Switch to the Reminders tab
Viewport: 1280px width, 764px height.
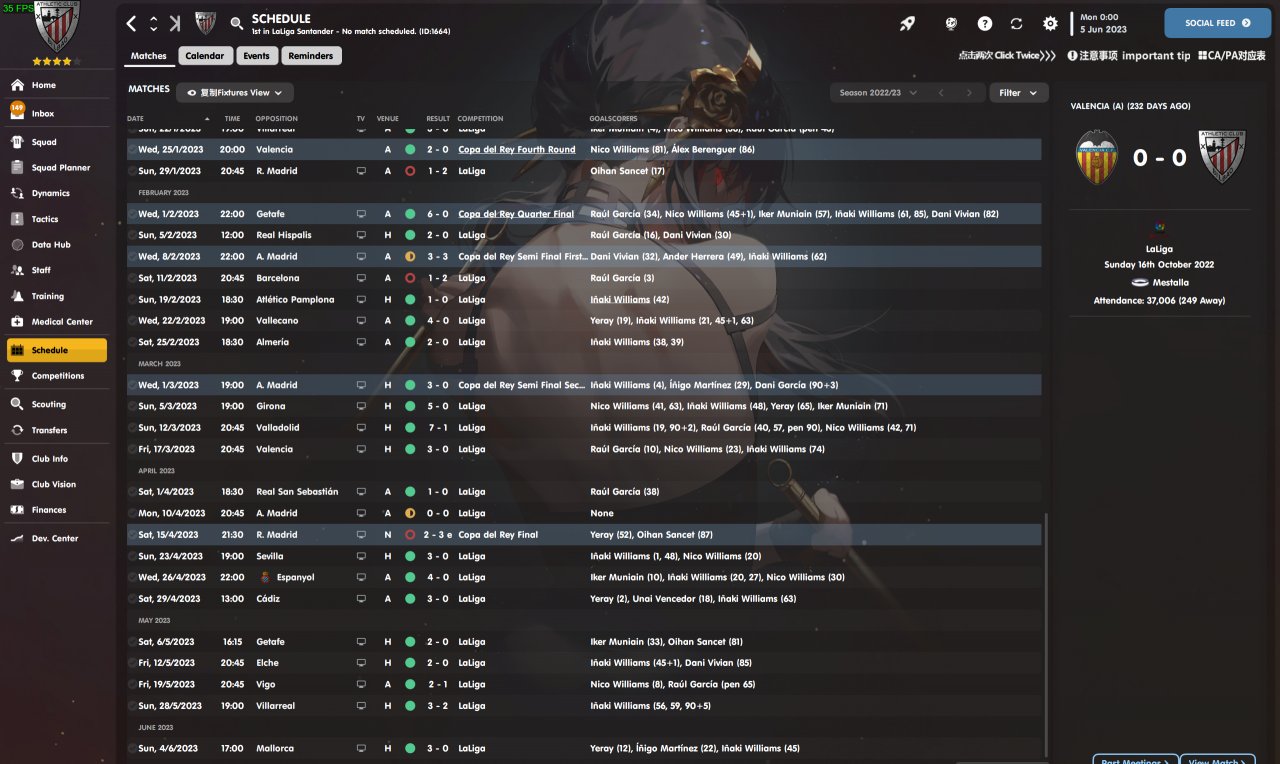click(x=311, y=56)
